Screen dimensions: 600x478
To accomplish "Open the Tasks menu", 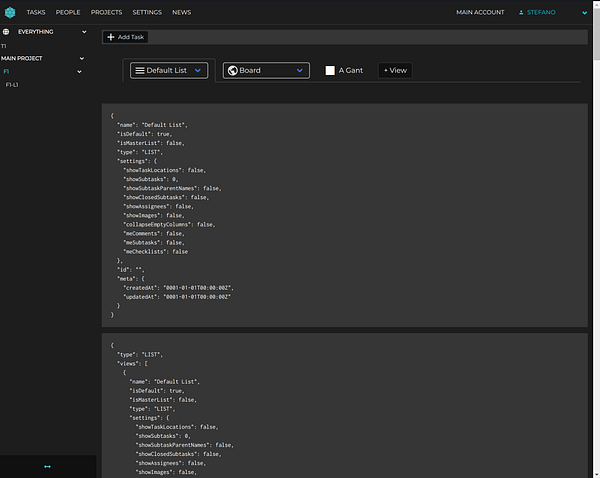I will coord(36,12).
